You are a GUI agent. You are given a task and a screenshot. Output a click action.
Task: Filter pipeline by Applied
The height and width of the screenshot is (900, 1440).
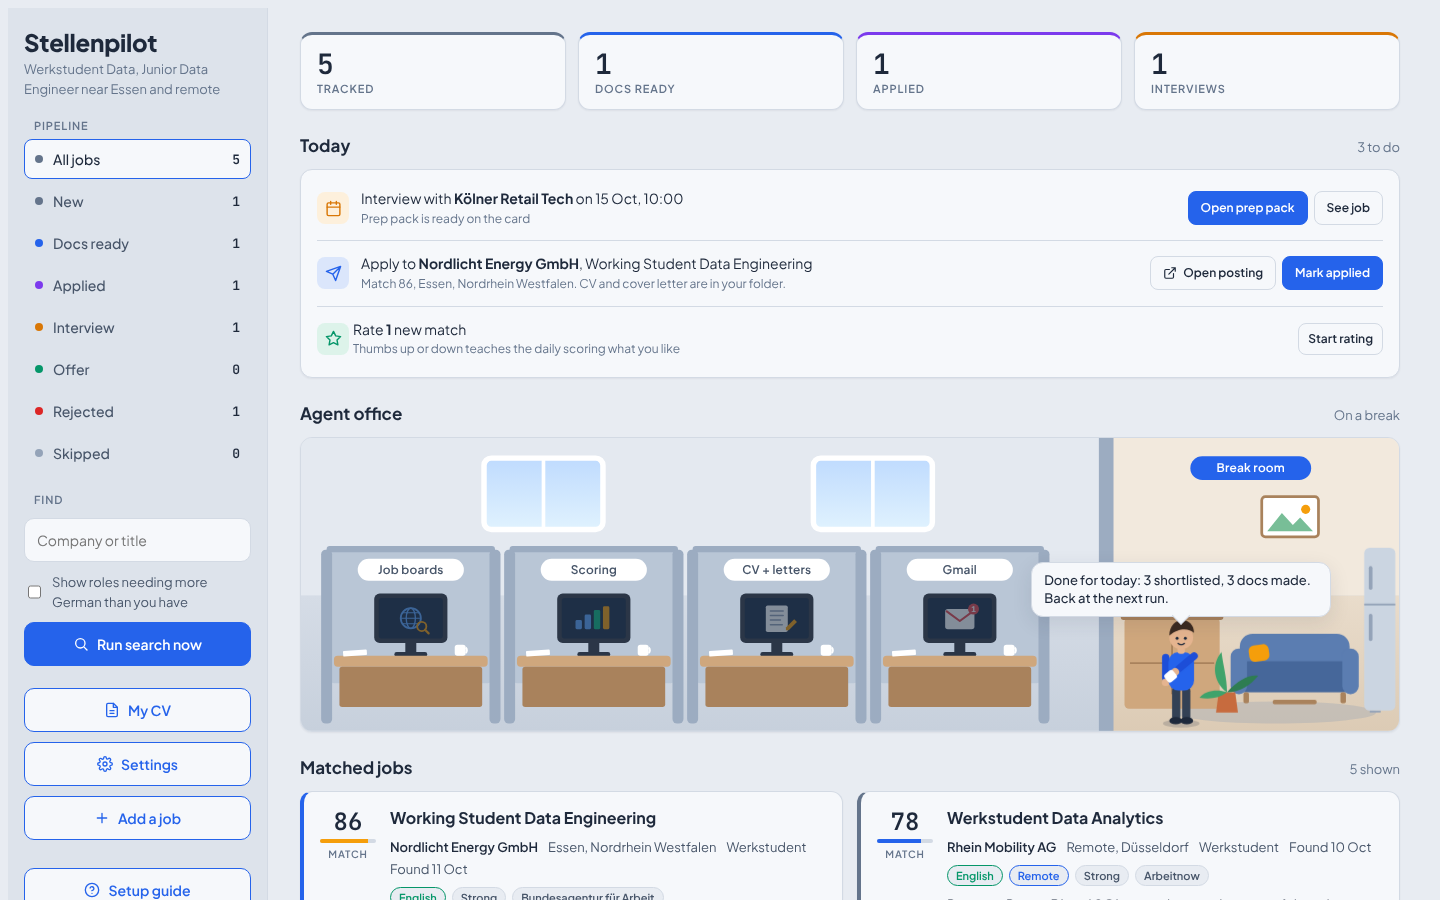(x=137, y=285)
